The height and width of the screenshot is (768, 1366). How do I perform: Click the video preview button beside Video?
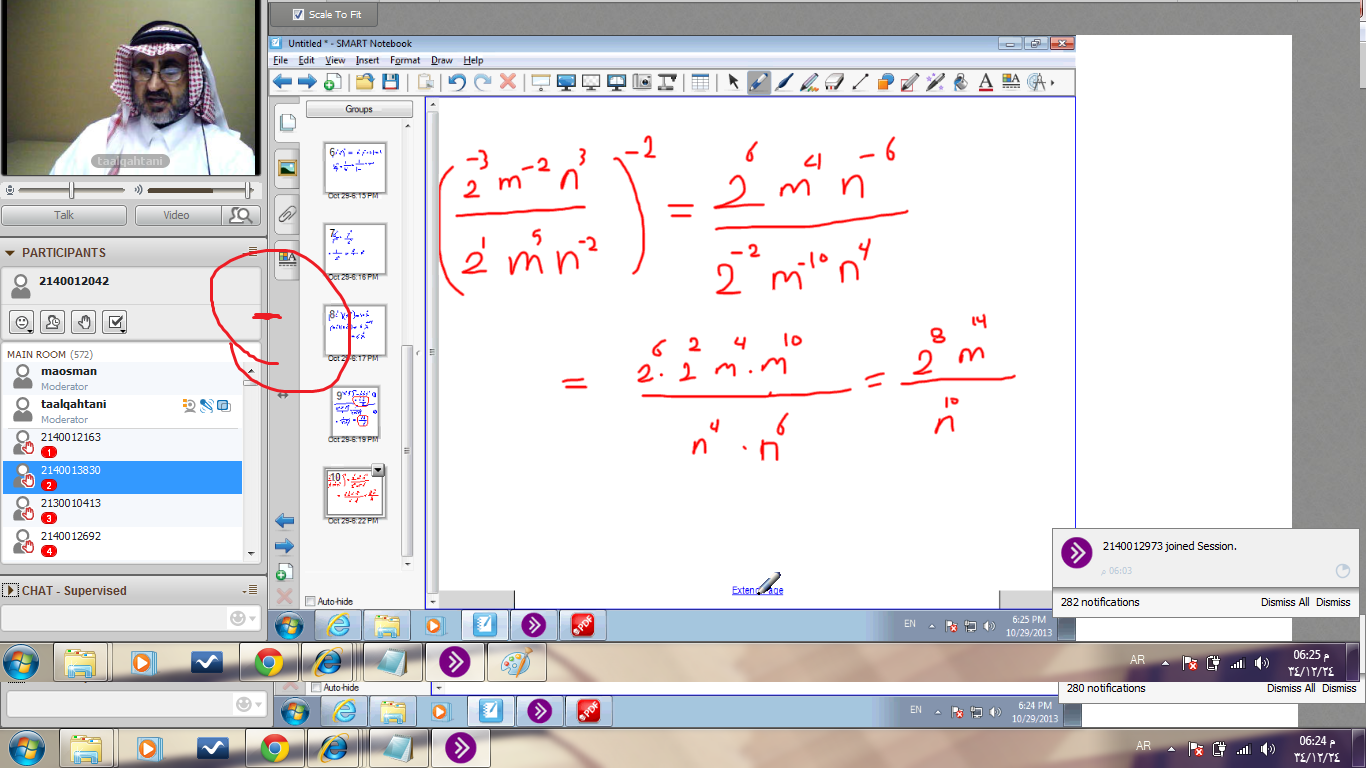(240, 215)
